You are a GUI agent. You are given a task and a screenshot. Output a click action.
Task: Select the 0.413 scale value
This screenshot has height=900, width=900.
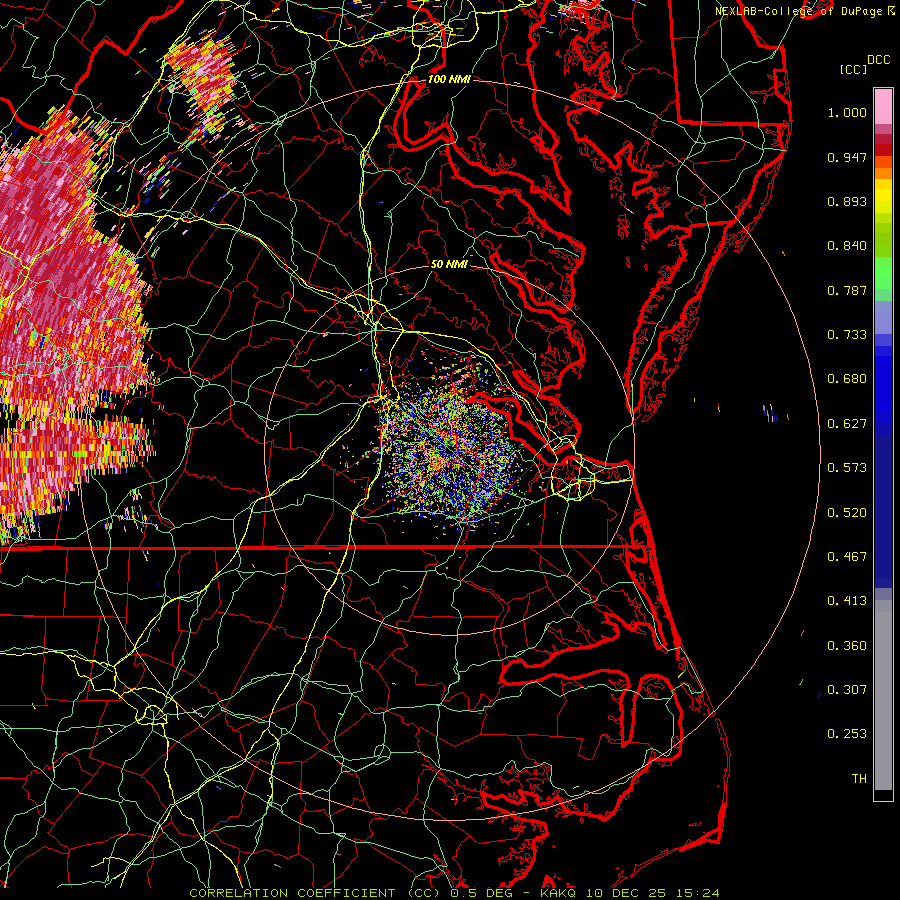[847, 601]
